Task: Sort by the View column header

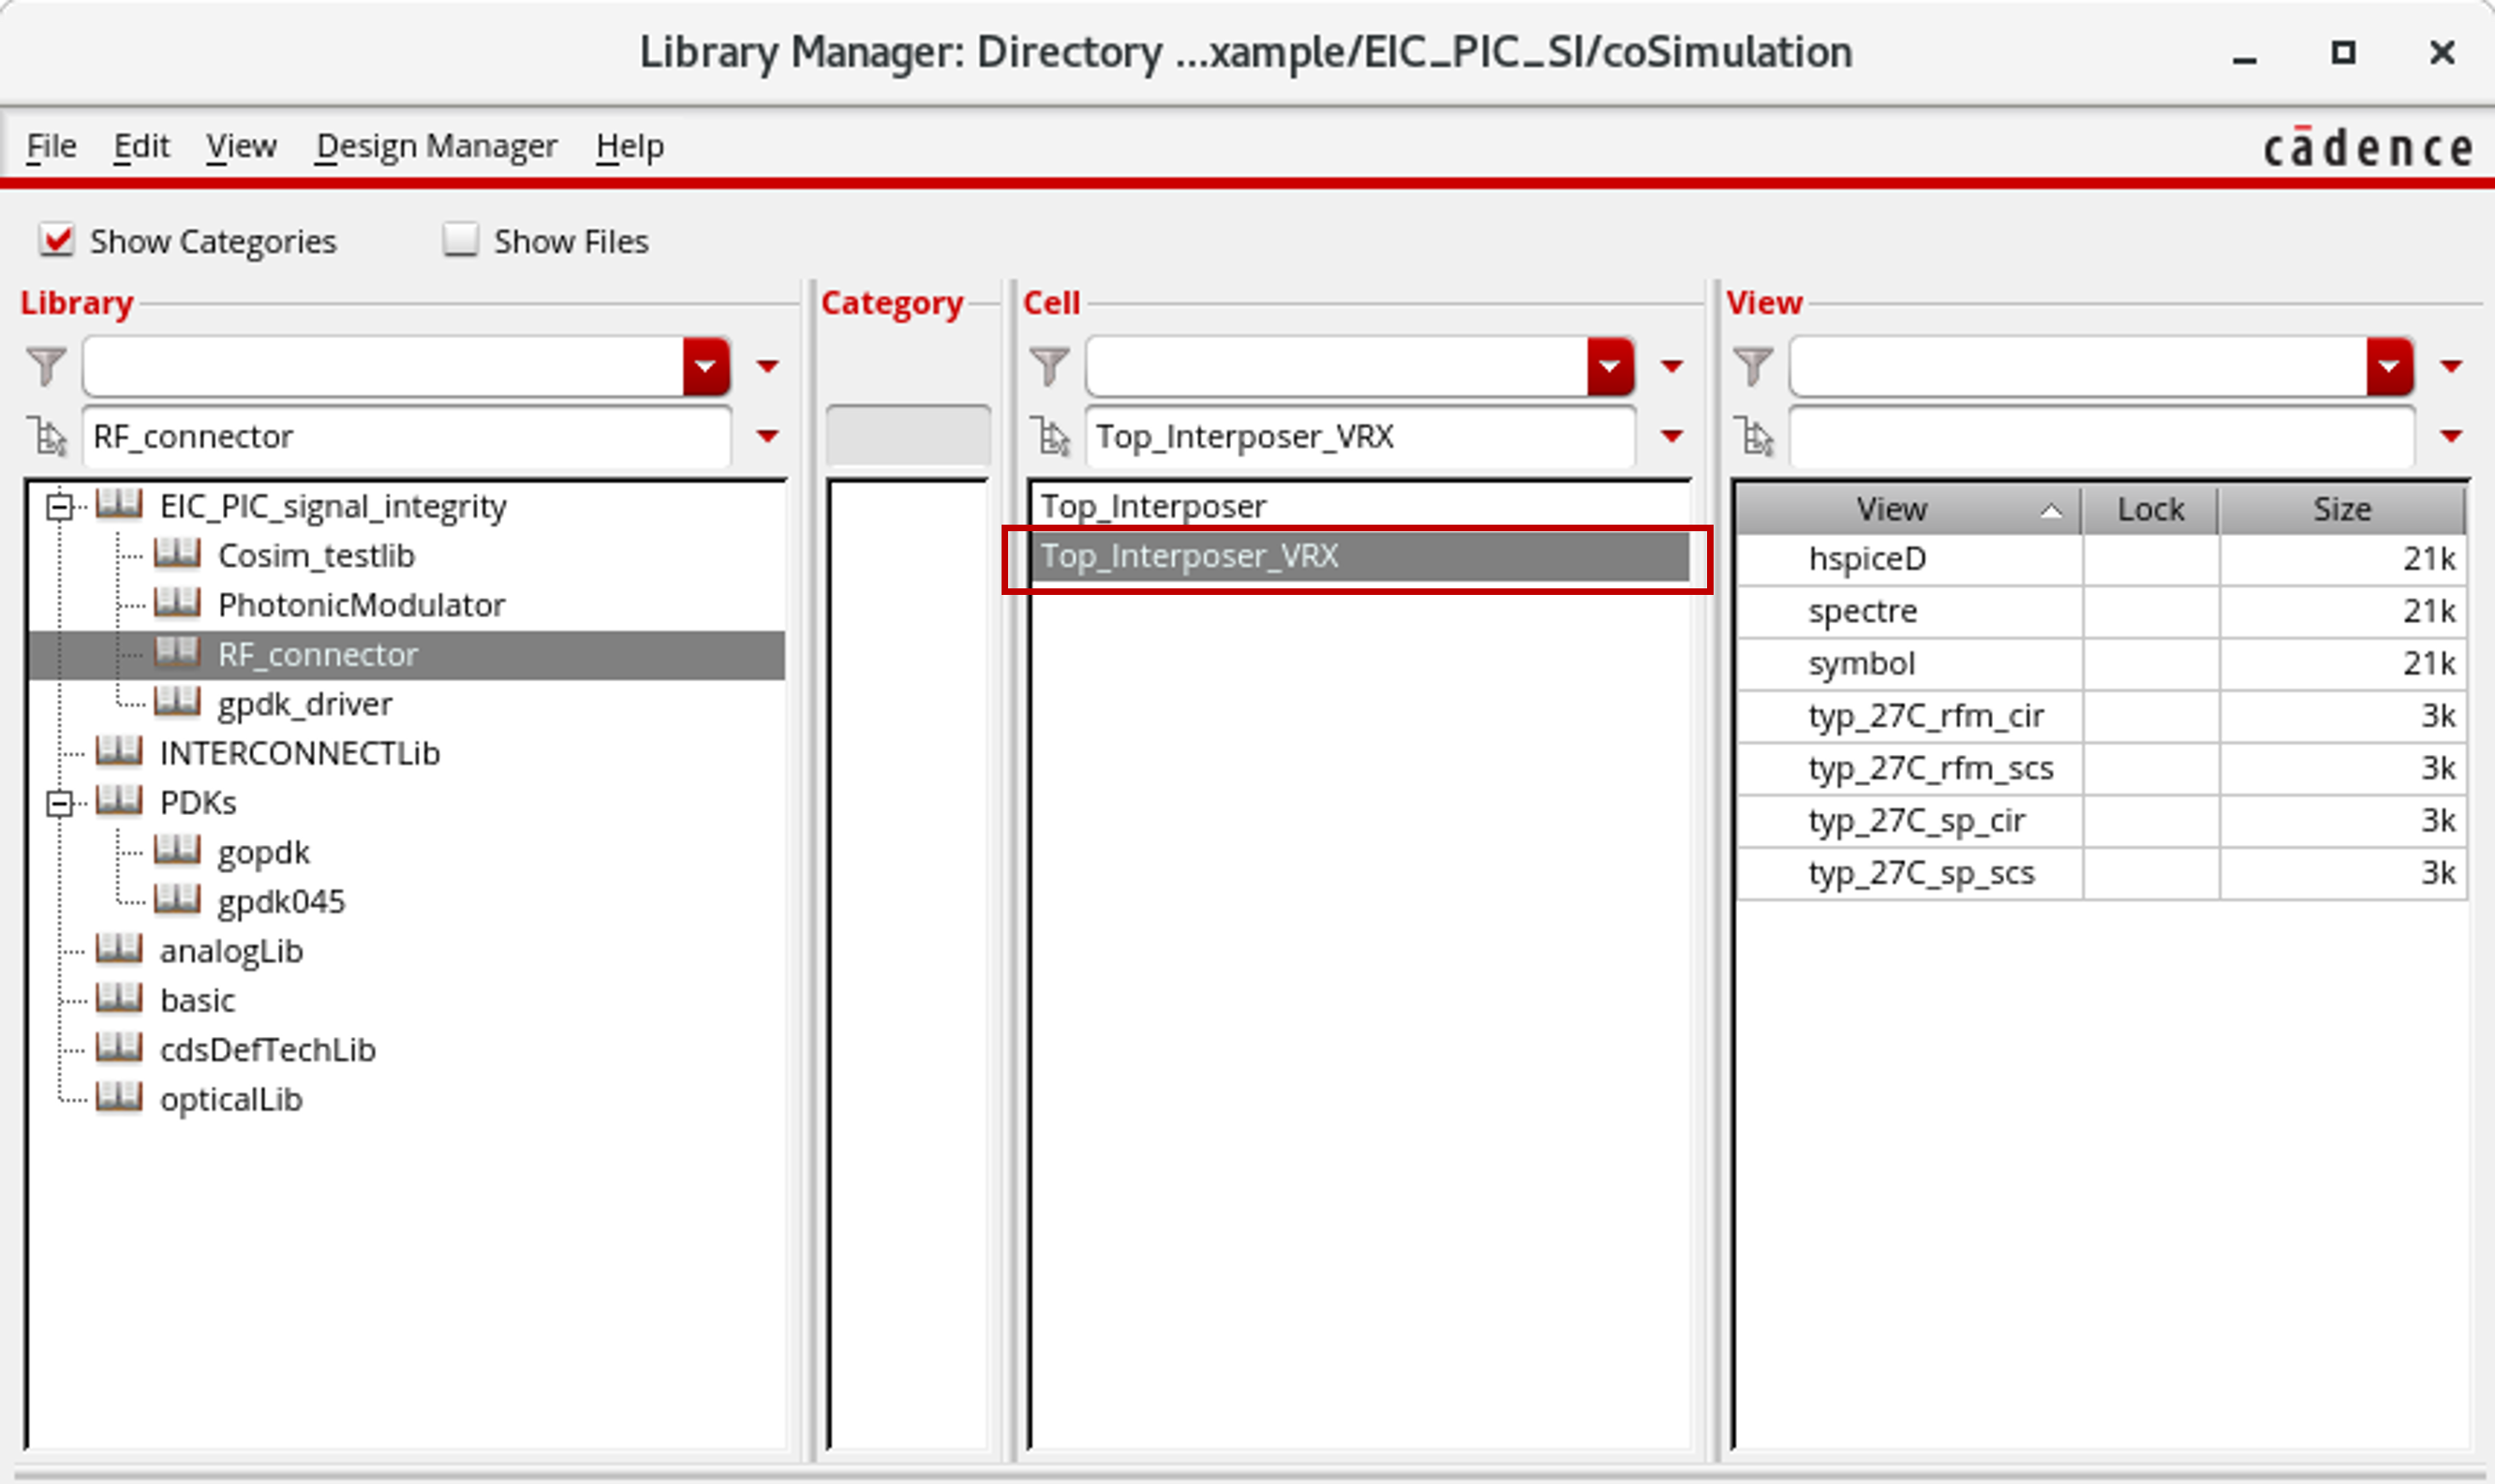Action: click(1909, 510)
